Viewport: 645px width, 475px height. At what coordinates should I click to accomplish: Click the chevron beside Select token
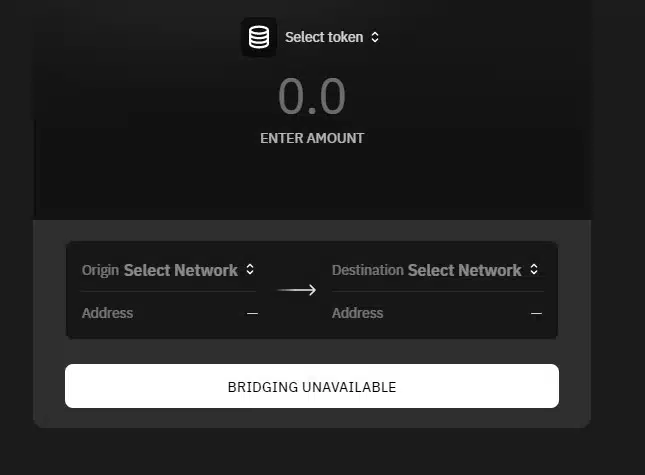375,37
